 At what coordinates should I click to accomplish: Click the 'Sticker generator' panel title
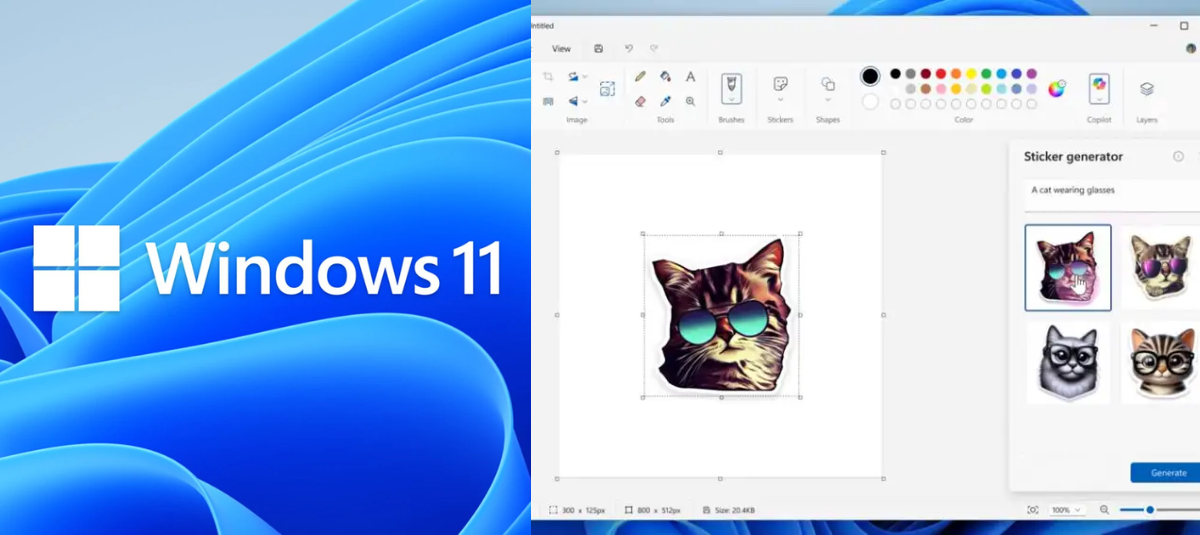coord(1073,156)
